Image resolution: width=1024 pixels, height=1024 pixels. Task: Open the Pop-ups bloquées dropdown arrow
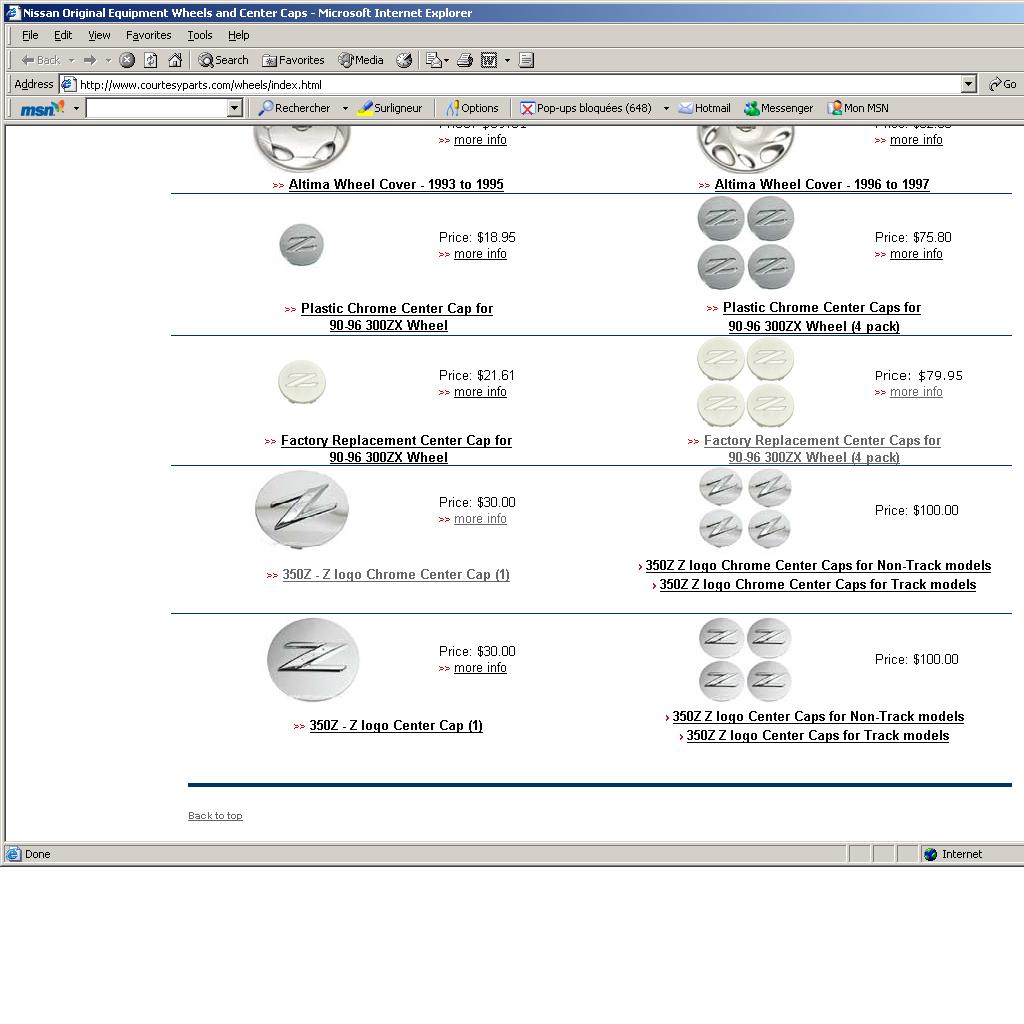666,108
